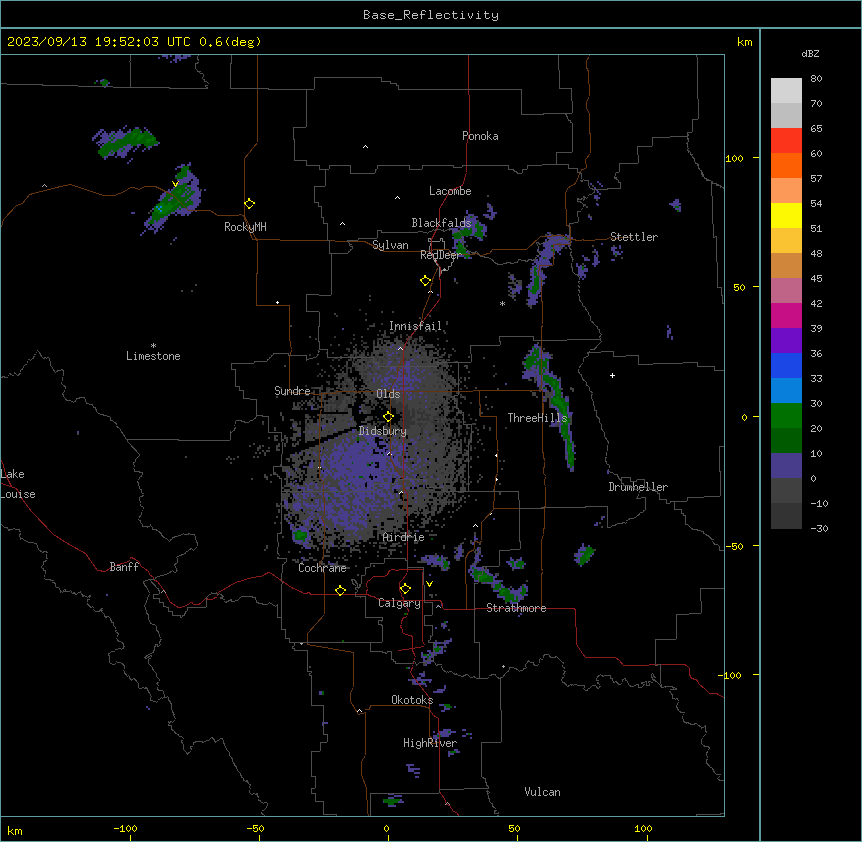Pick the orange legend swatch between 60 and 57

point(786,165)
